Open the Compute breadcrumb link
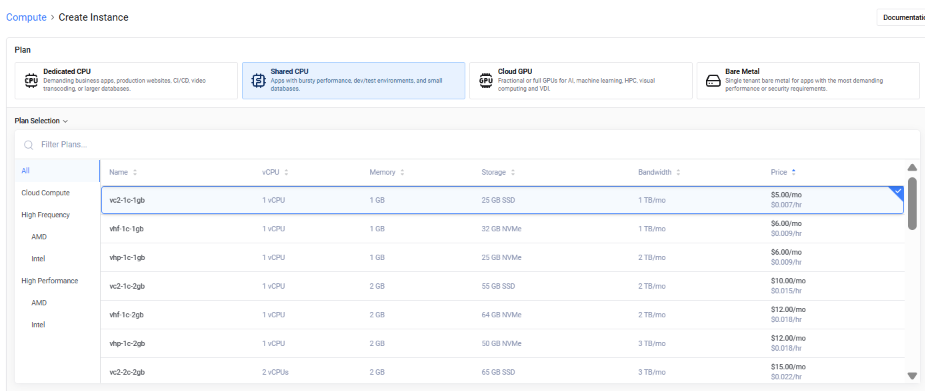The height and width of the screenshot is (391, 925). tap(26, 18)
